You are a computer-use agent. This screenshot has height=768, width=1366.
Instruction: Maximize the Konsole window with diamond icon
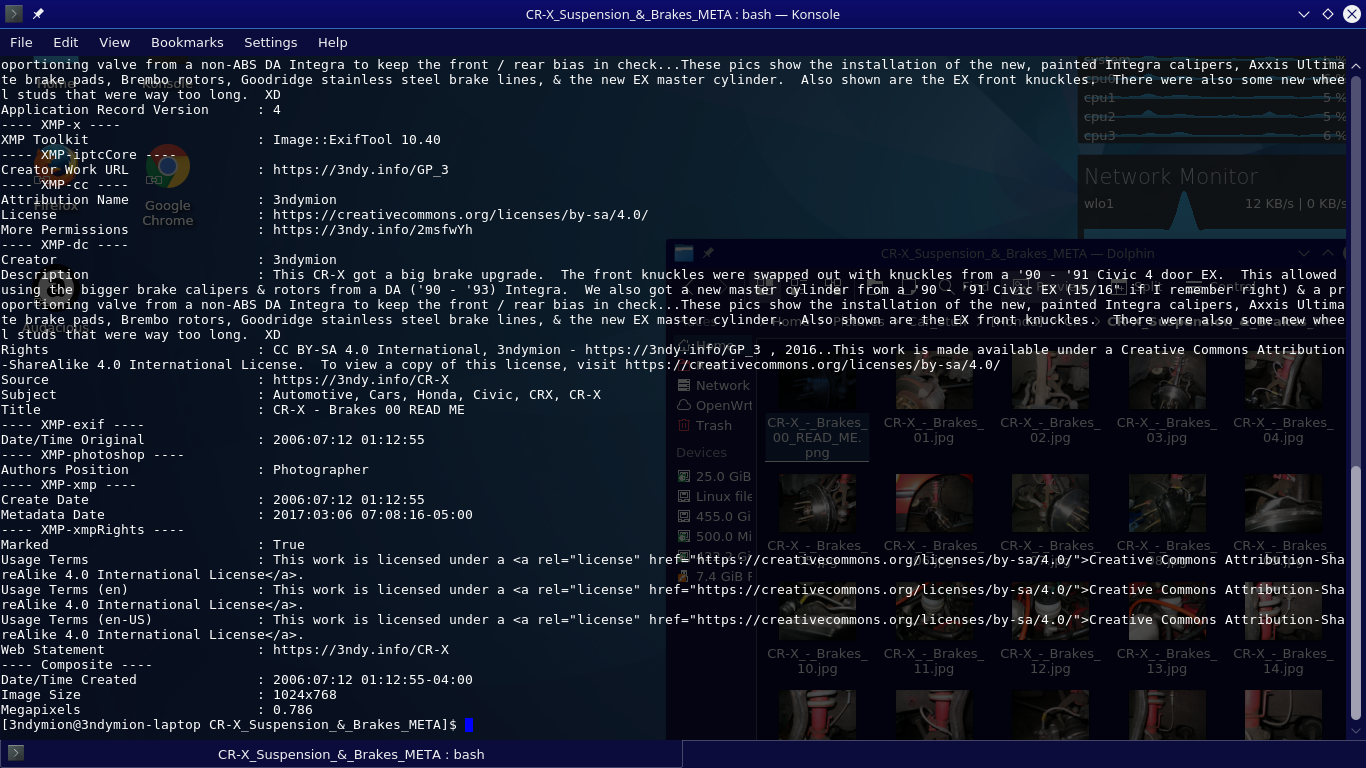tap(1328, 14)
